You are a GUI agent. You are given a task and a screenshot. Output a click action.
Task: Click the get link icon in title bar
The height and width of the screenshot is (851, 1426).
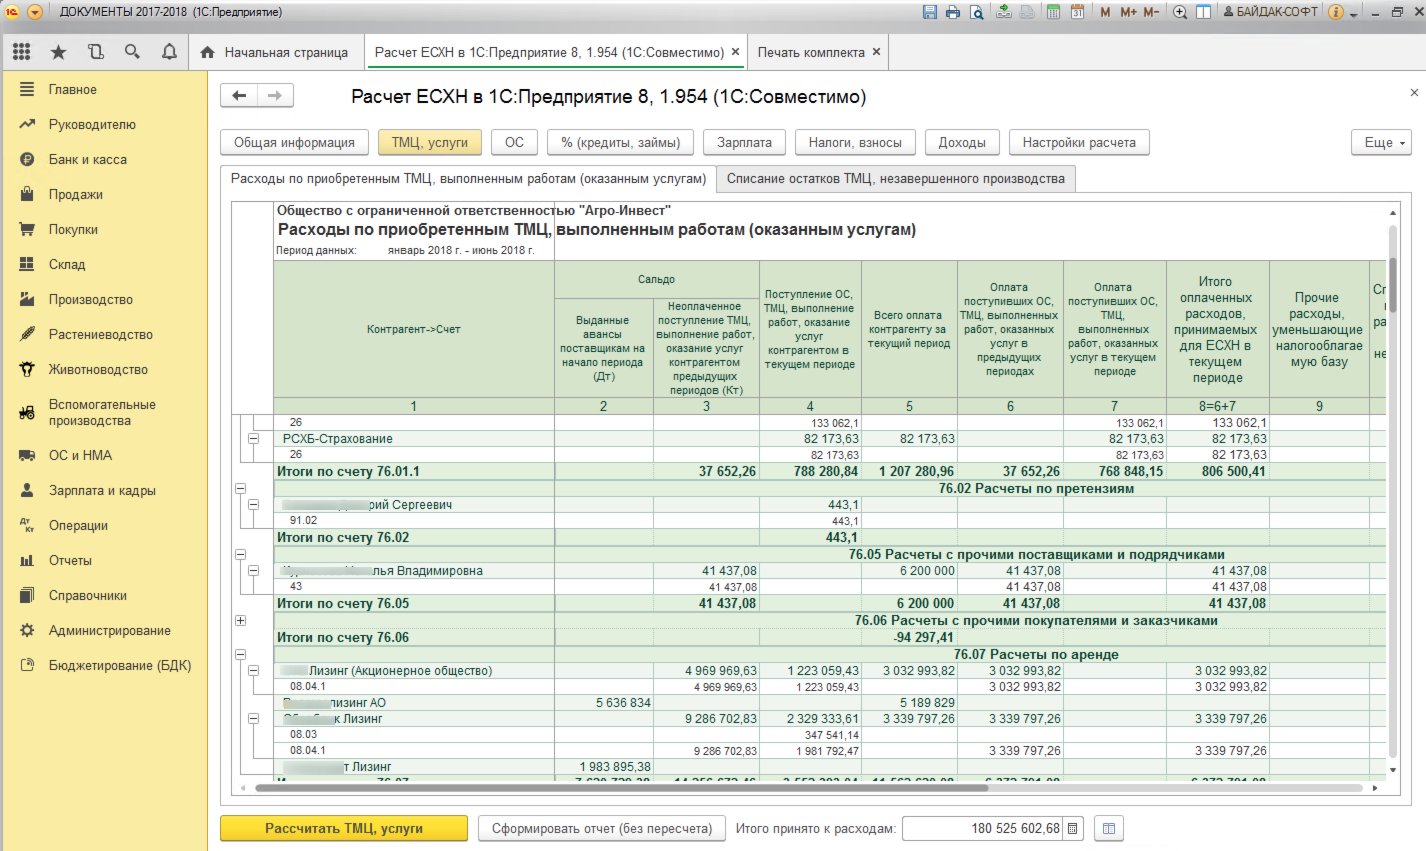coord(1004,12)
